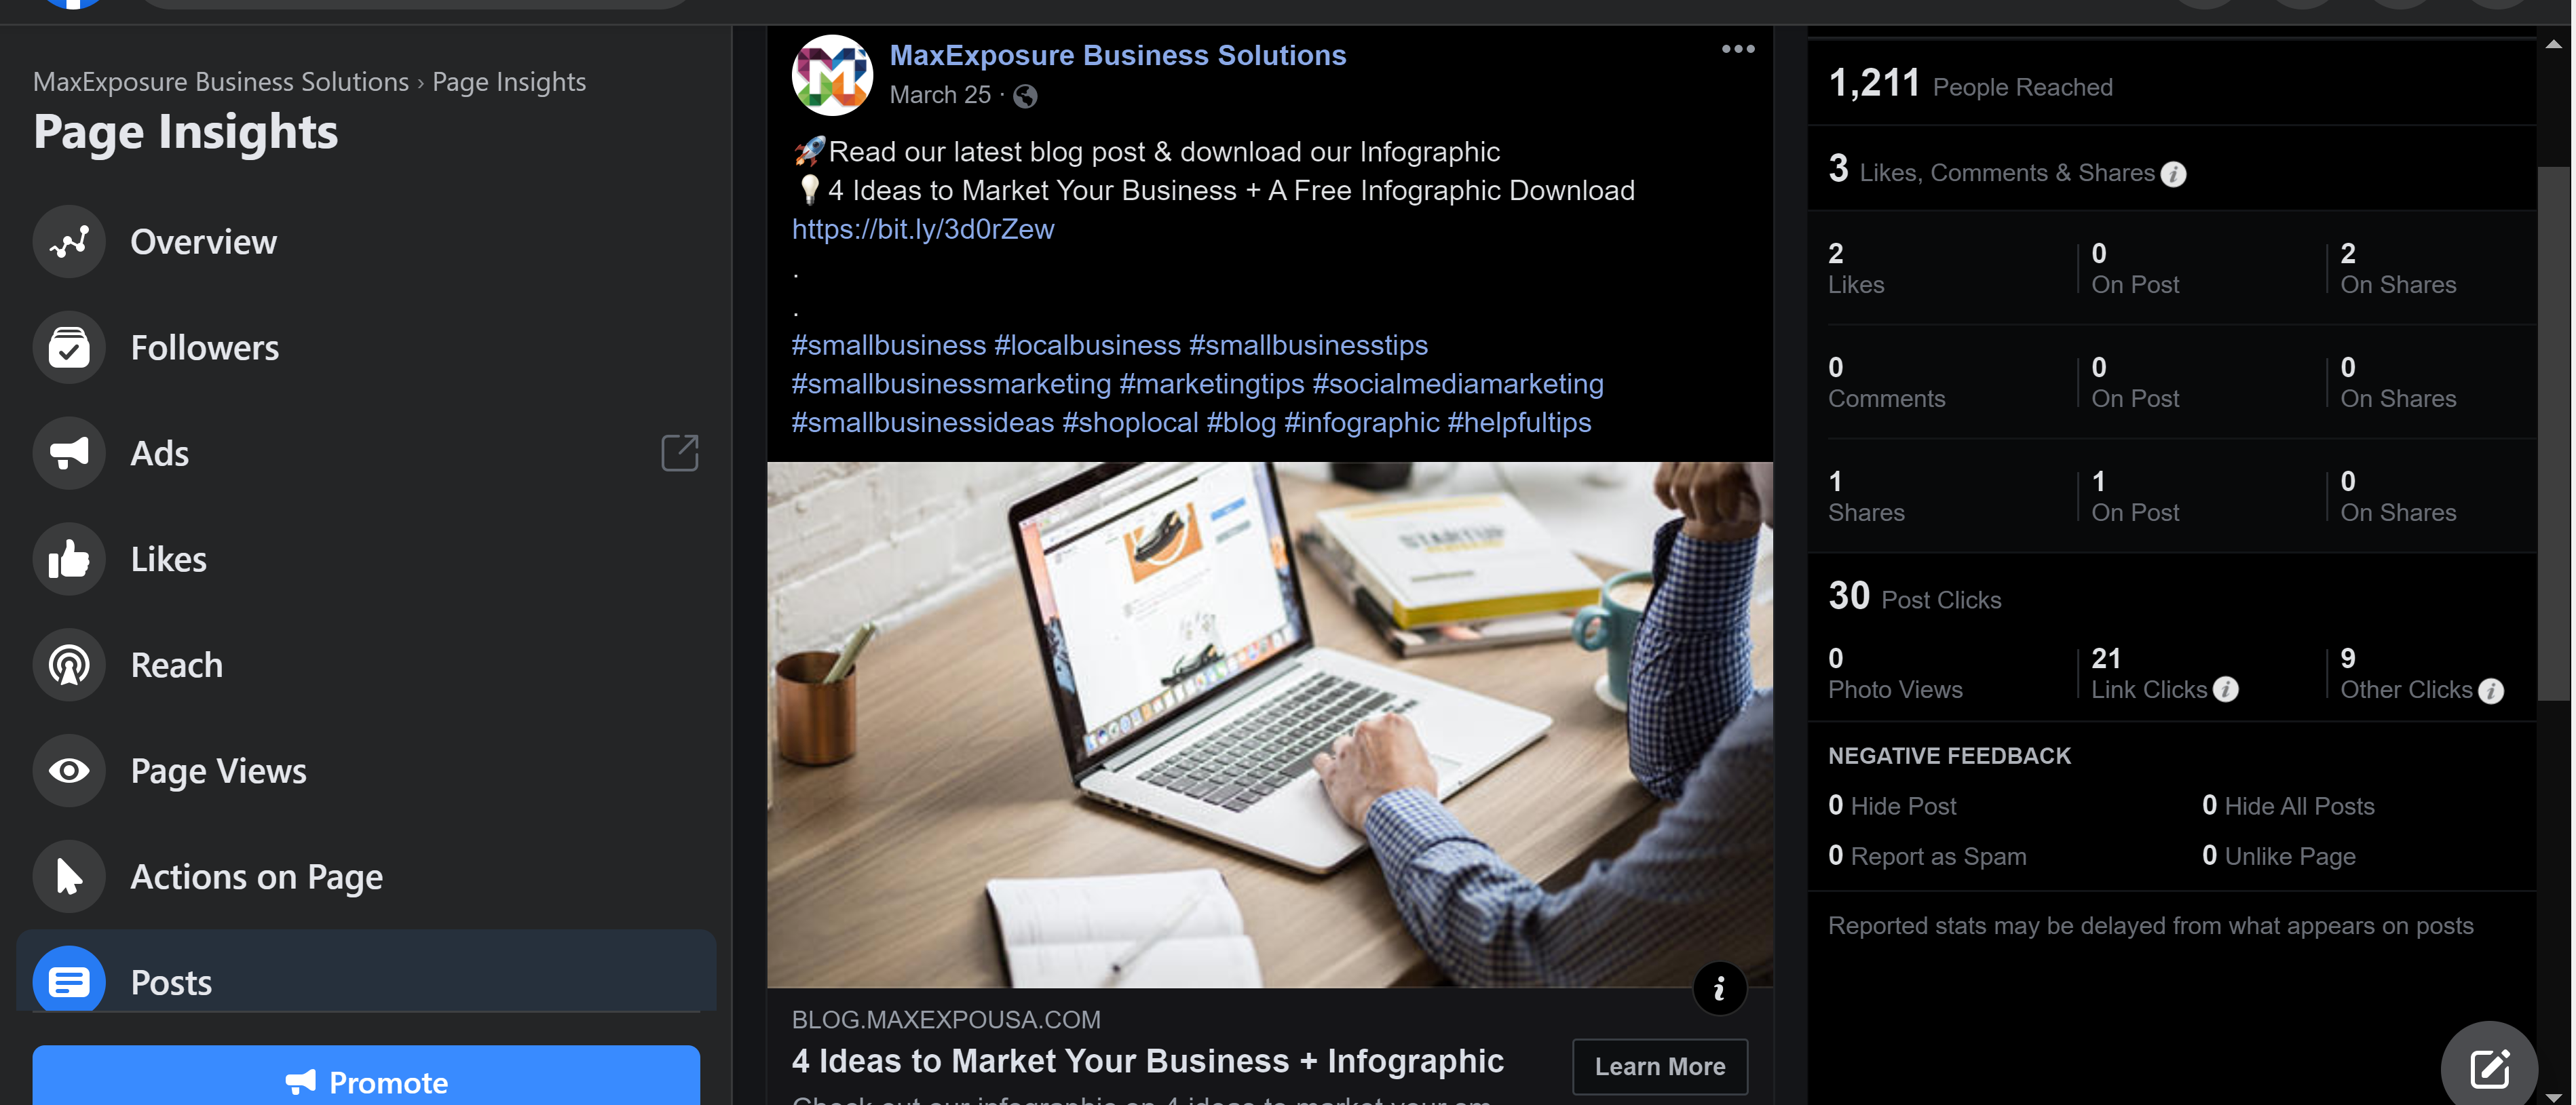This screenshot has width=2576, height=1105.
Task: Click the MaxExposure Business Solutions breadcrumb link
Action: click(x=221, y=82)
